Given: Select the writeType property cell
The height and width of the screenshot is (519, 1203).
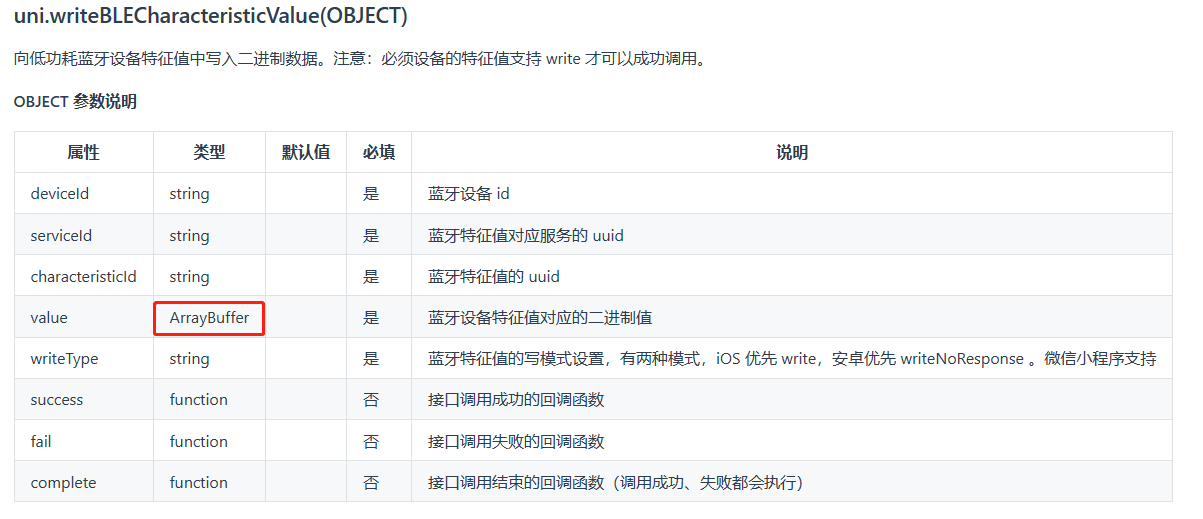Looking at the screenshot, I should [x=84, y=358].
